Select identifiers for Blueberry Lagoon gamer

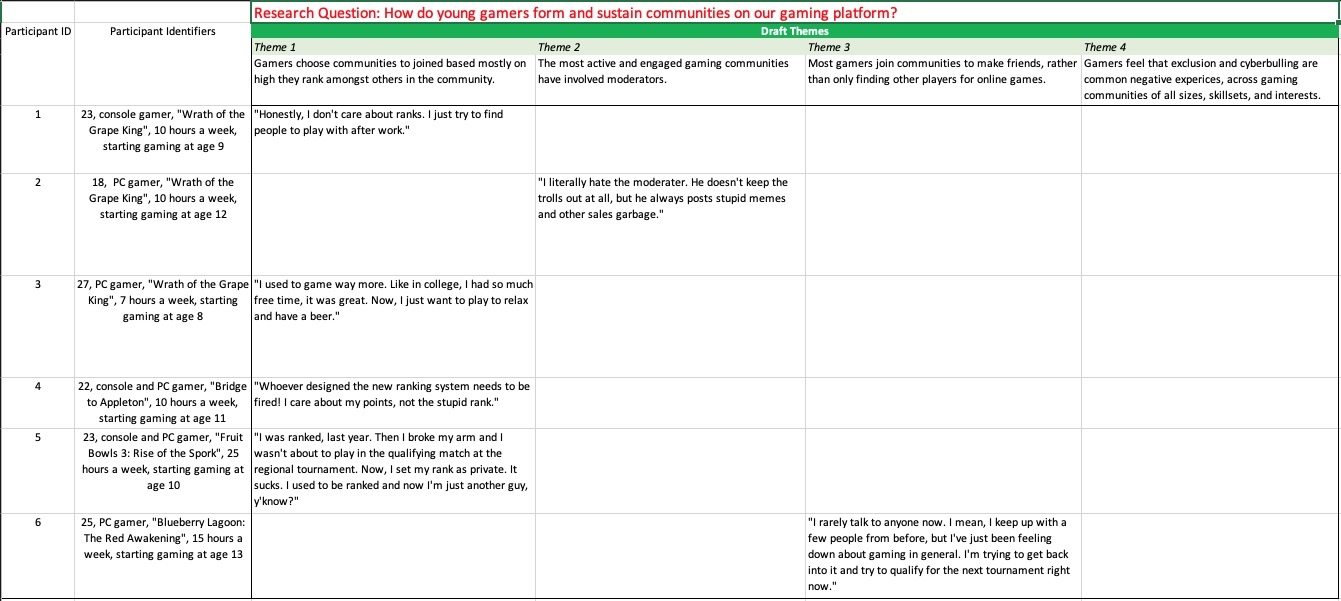[163, 556]
